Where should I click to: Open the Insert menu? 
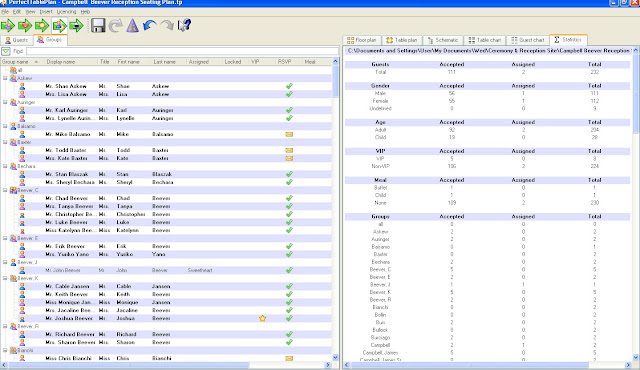46,12
